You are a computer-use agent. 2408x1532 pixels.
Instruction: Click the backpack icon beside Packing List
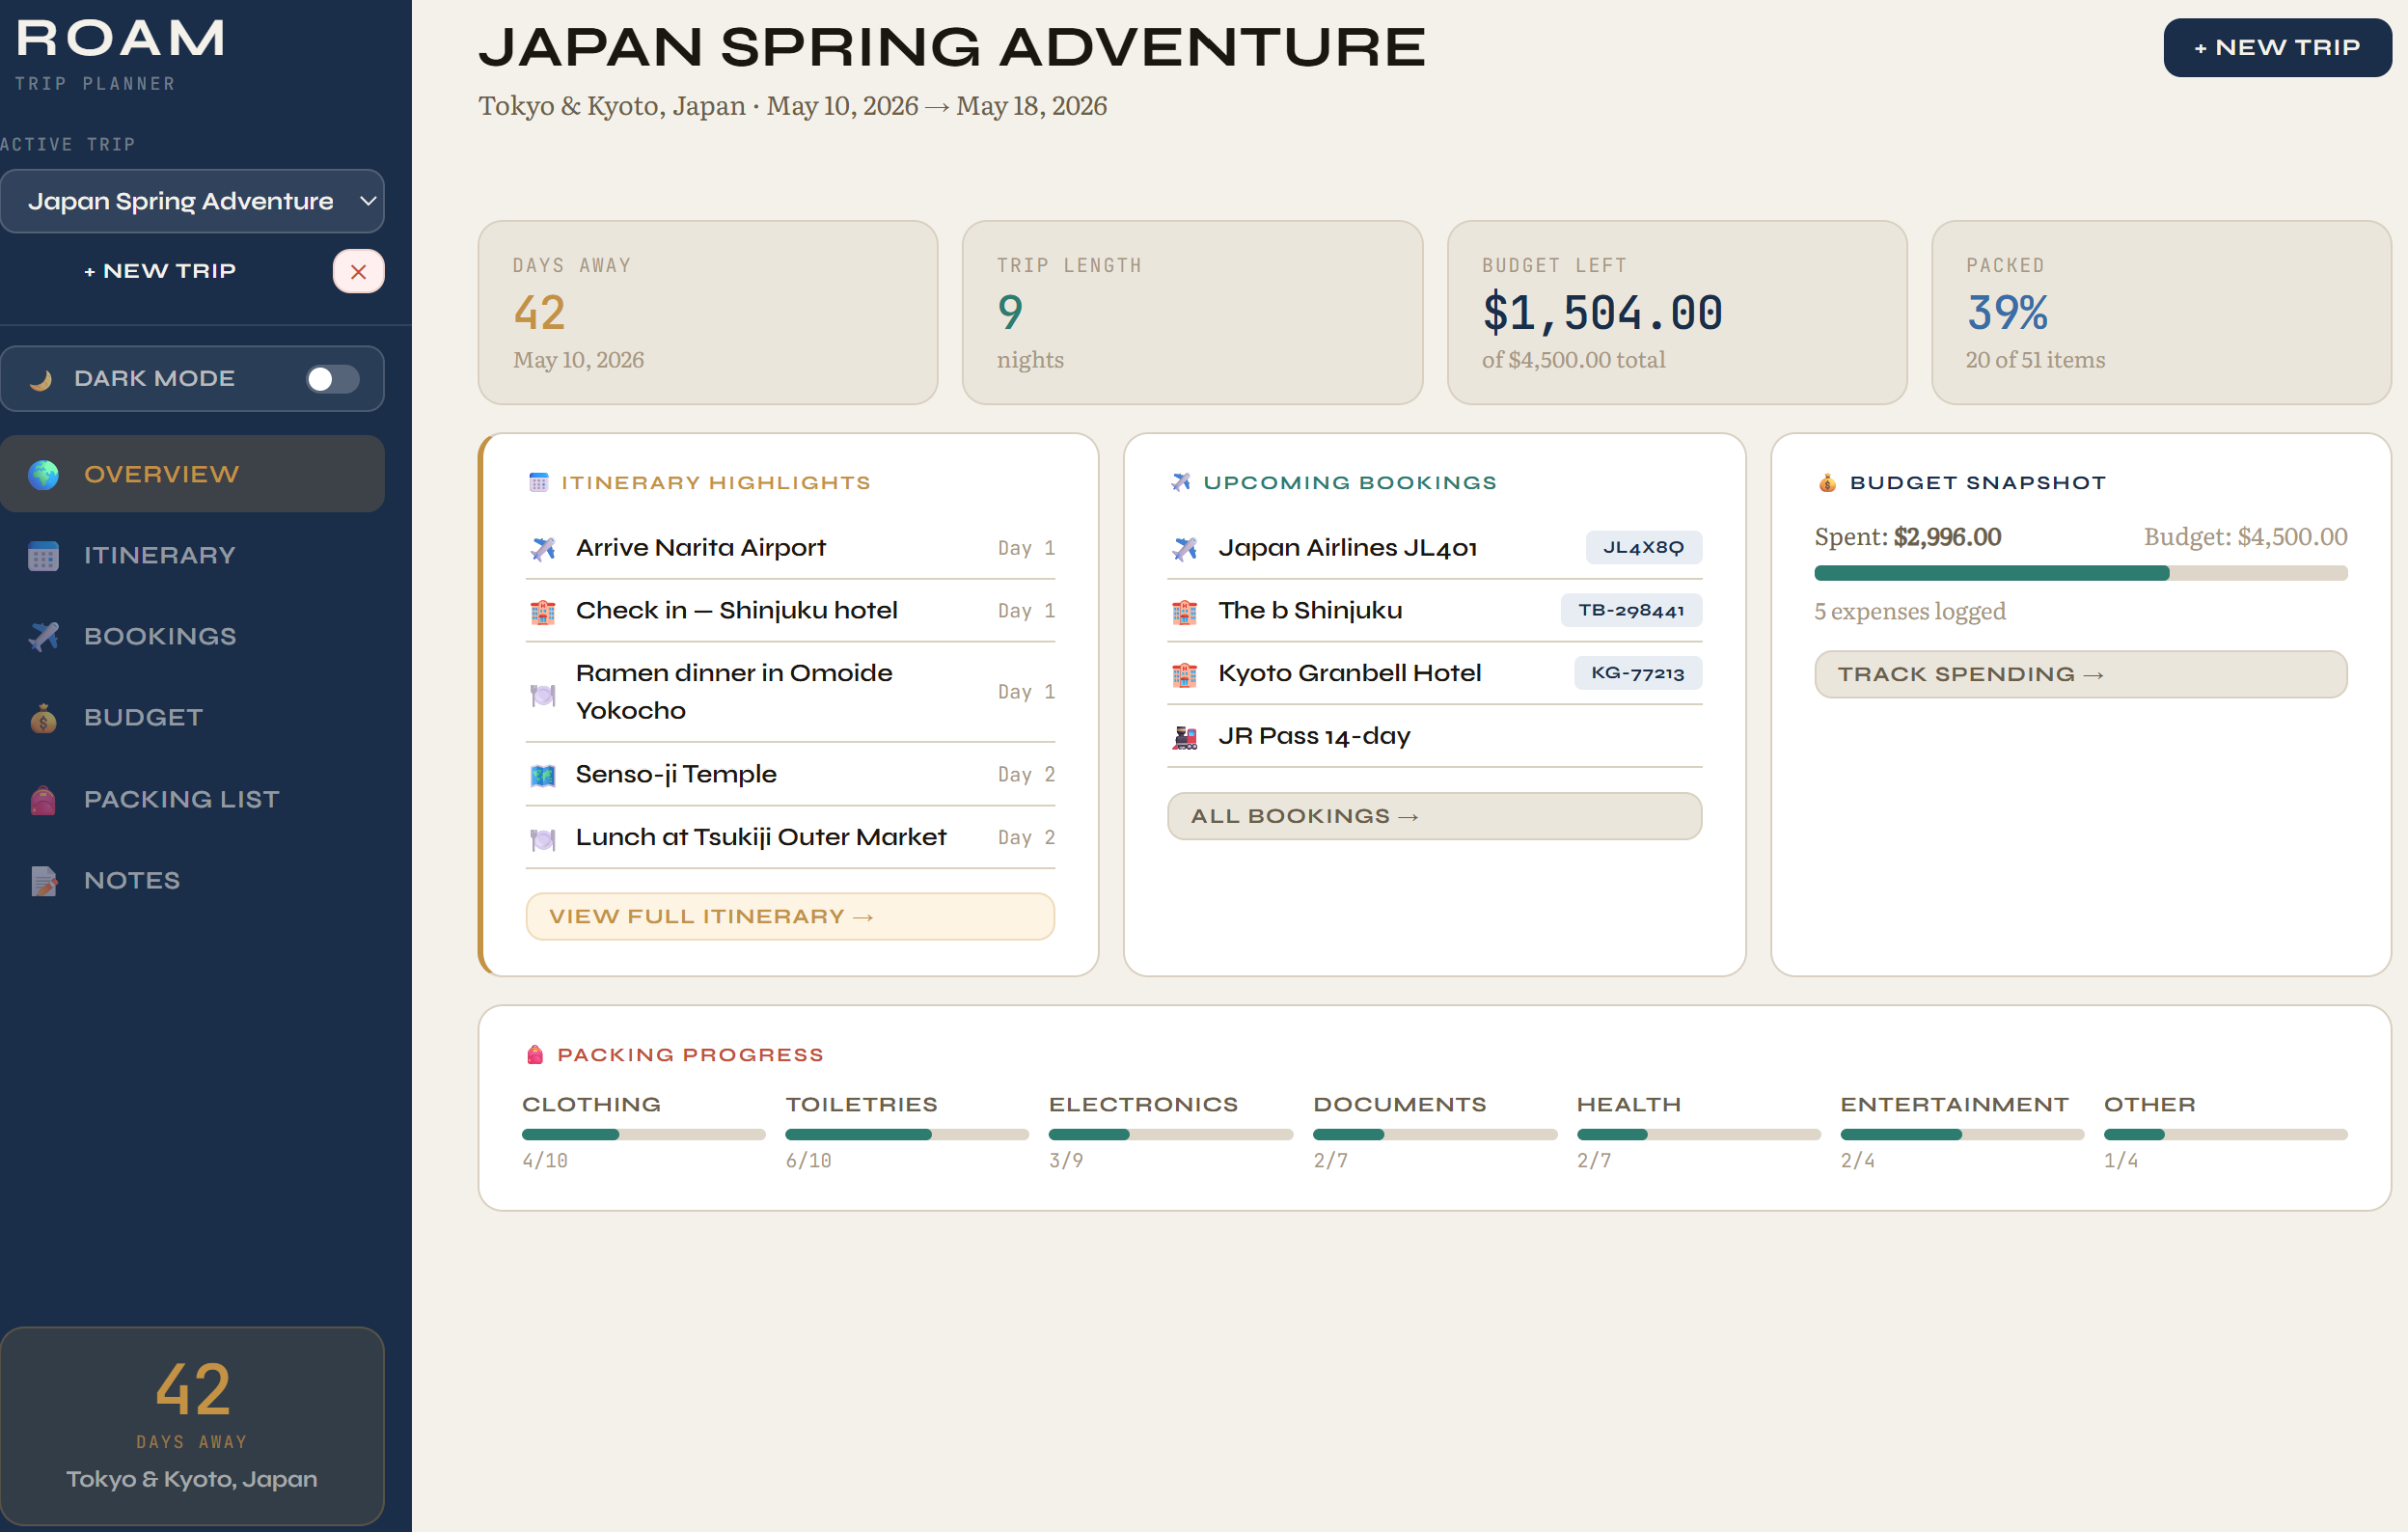[43, 799]
